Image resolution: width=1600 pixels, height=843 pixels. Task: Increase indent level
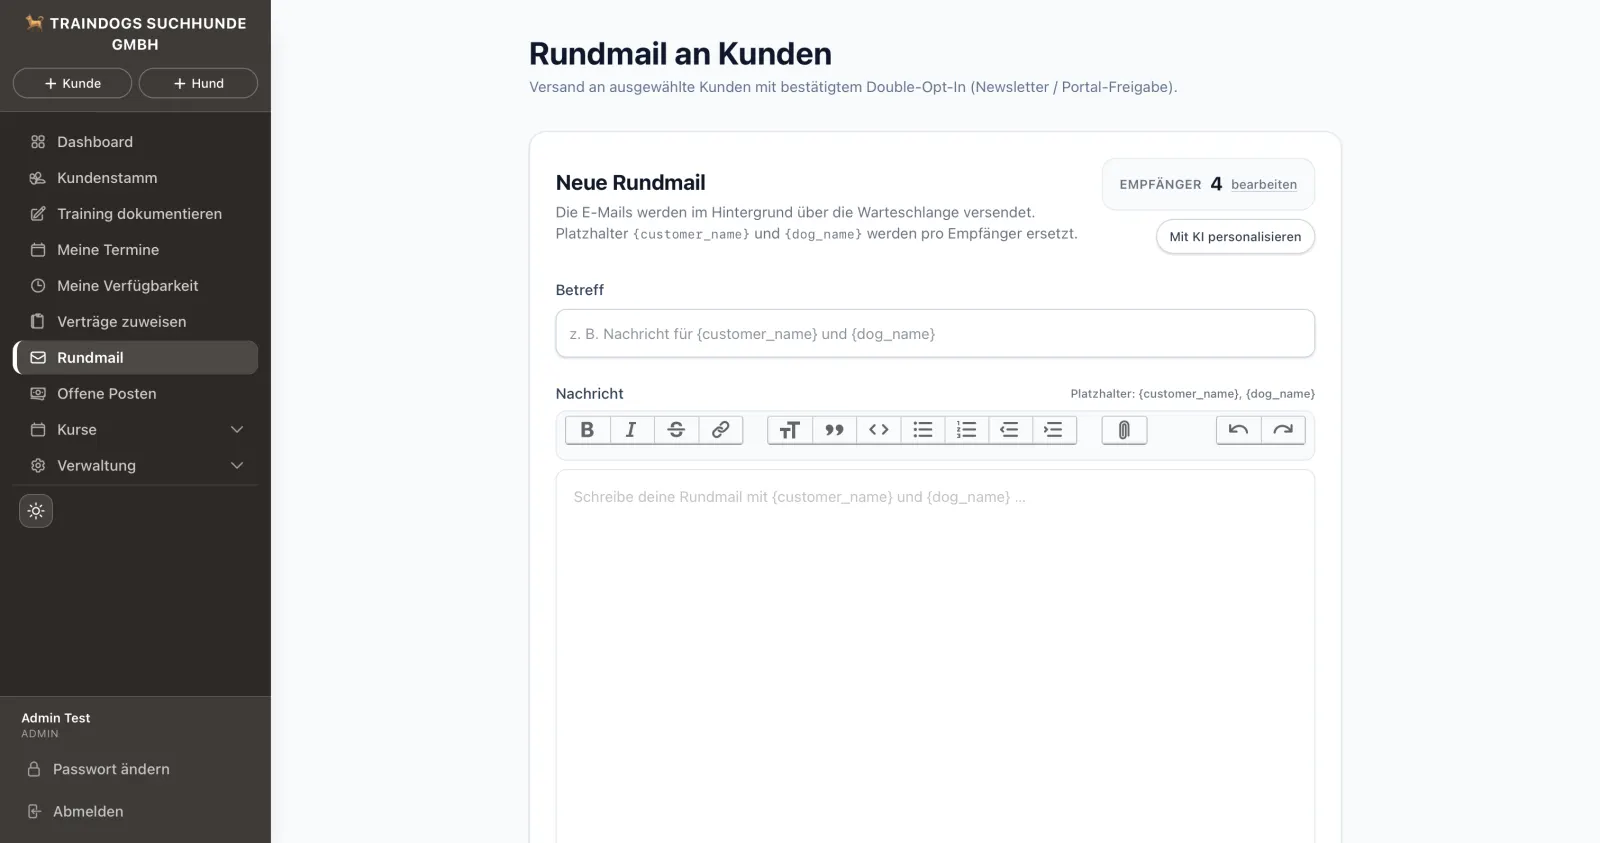(1054, 430)
